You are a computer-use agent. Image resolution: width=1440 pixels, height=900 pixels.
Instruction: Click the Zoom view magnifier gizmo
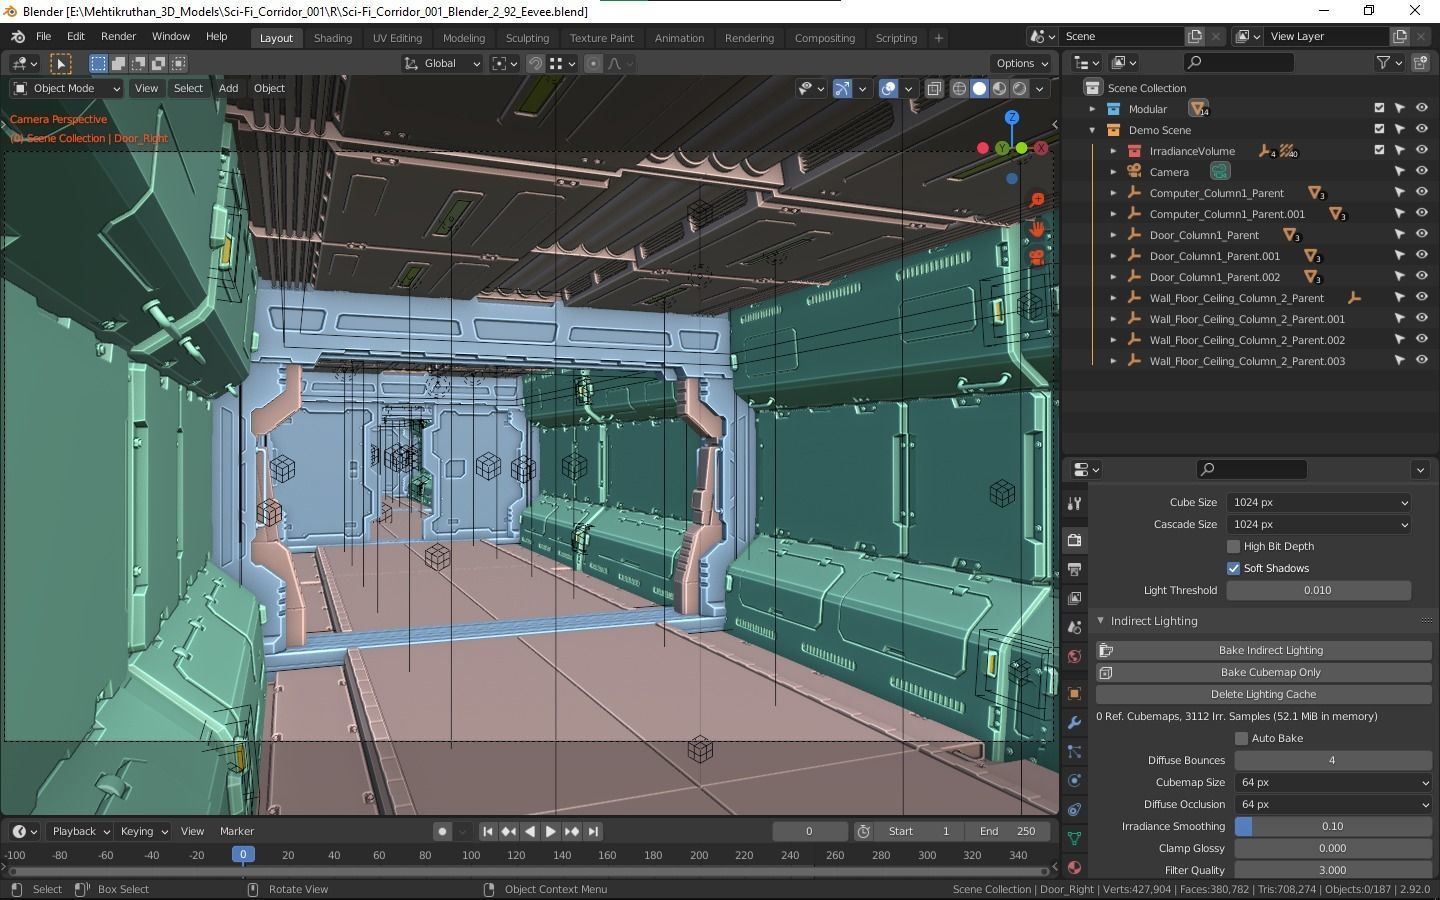click(1037, 200)
